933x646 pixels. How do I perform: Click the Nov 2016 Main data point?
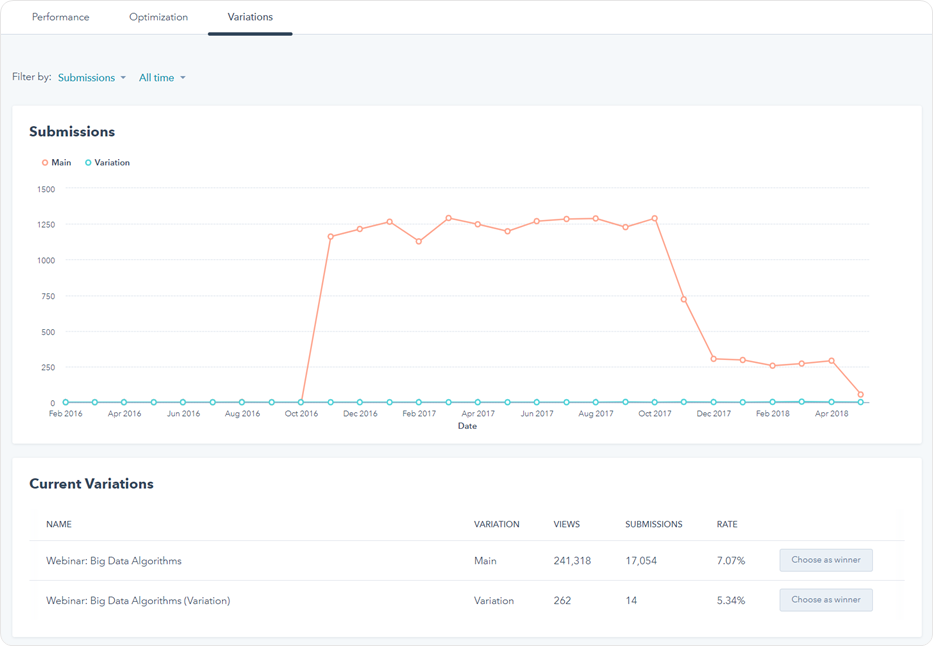click(x=330, y=237)
